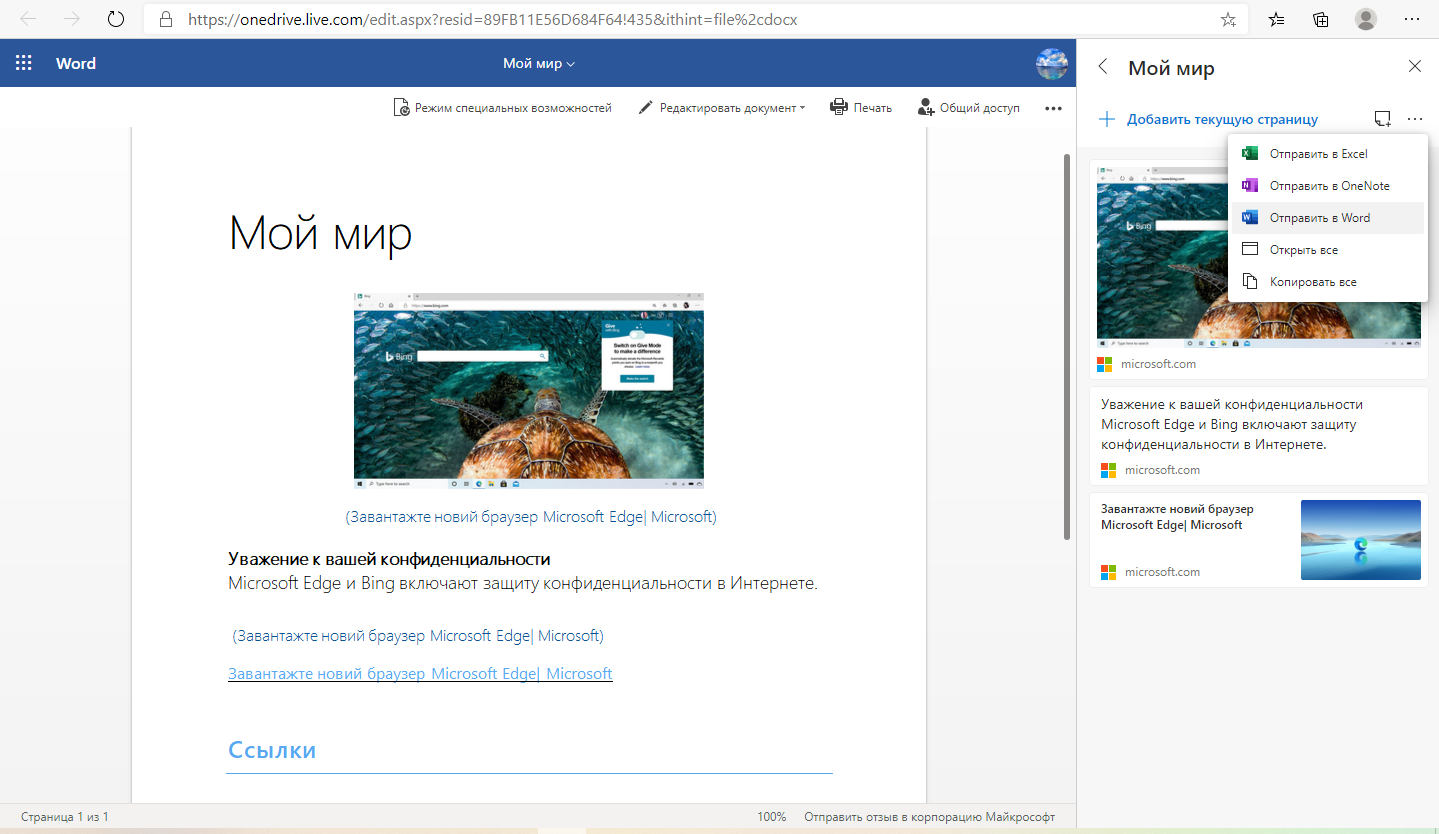Screen dimensions: 1439x834
Task: Open the turtle image card in Collections
Action: pyautogui.click(x=1258, y=269)
